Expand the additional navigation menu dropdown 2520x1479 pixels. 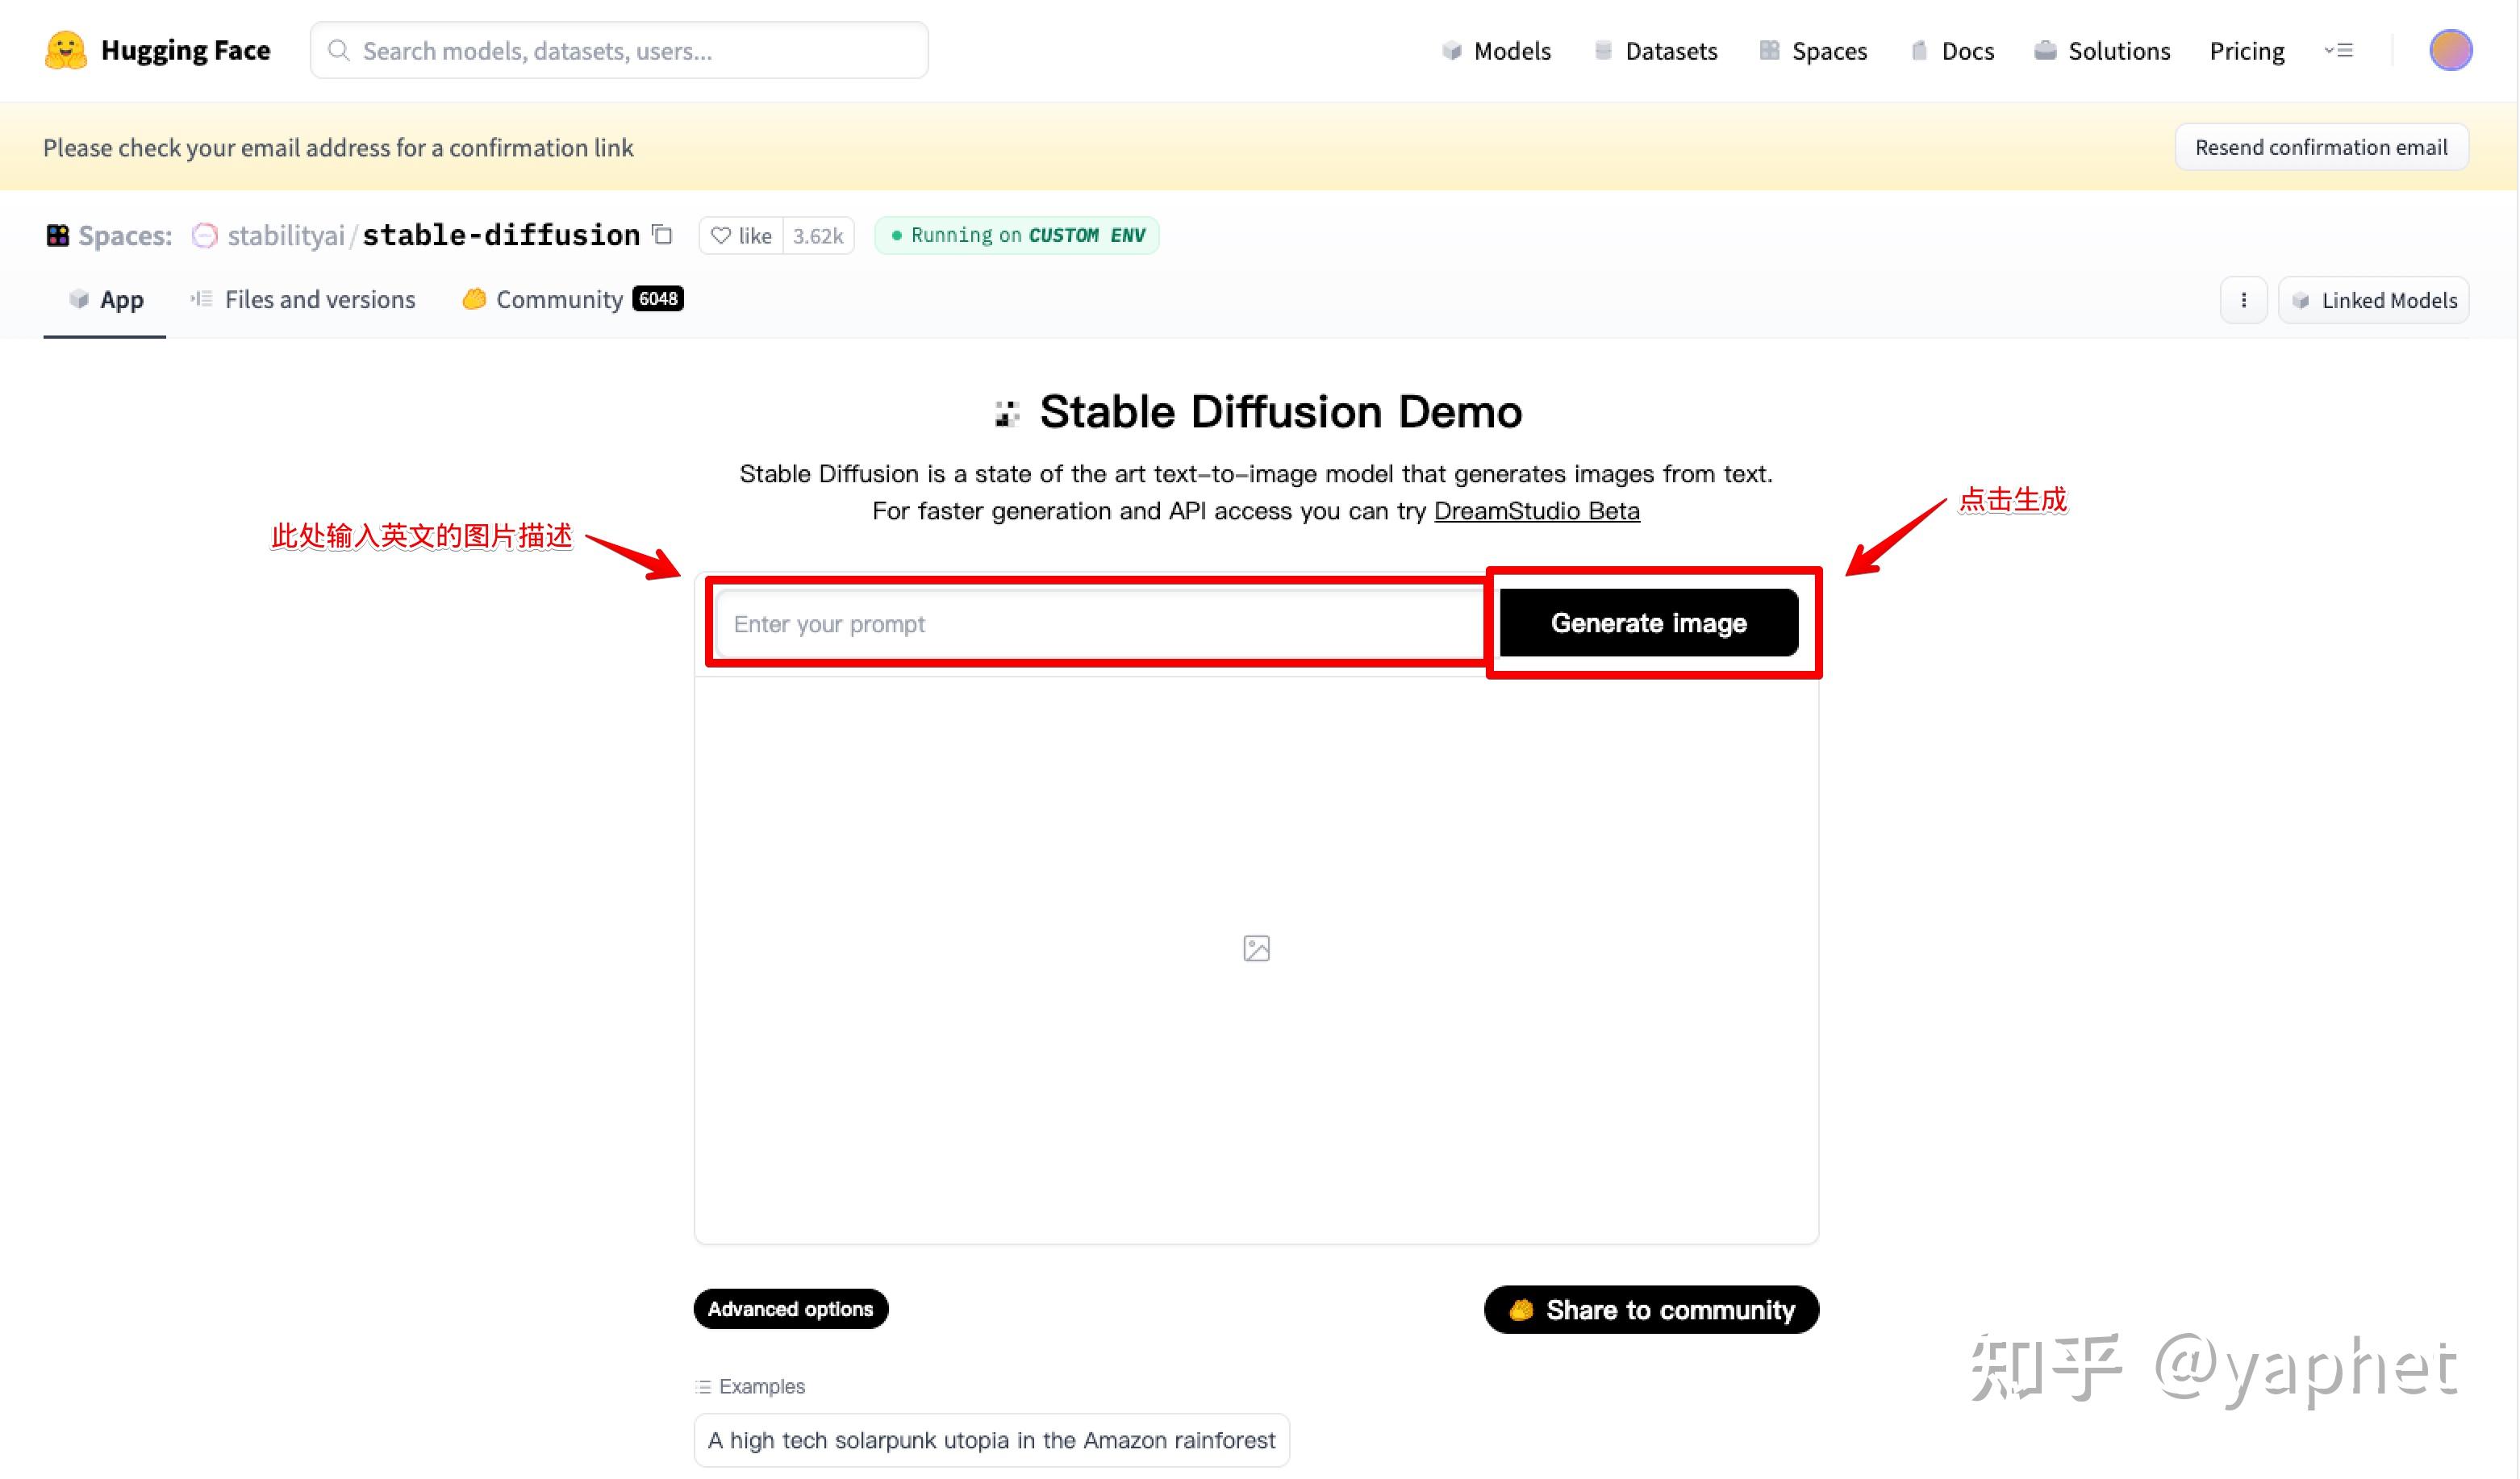coord(2338,50)
